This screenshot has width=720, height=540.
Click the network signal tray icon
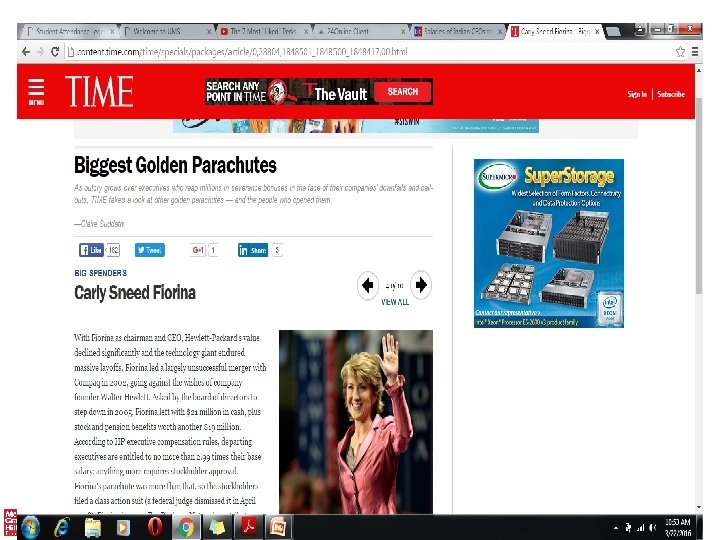pyautogui.click(x=640, y=528)
